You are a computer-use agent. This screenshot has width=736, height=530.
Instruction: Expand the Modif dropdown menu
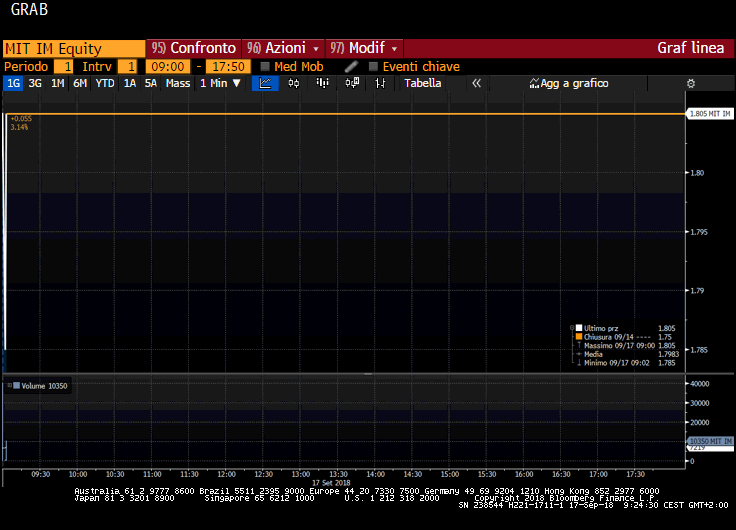[x=364, y=48]
